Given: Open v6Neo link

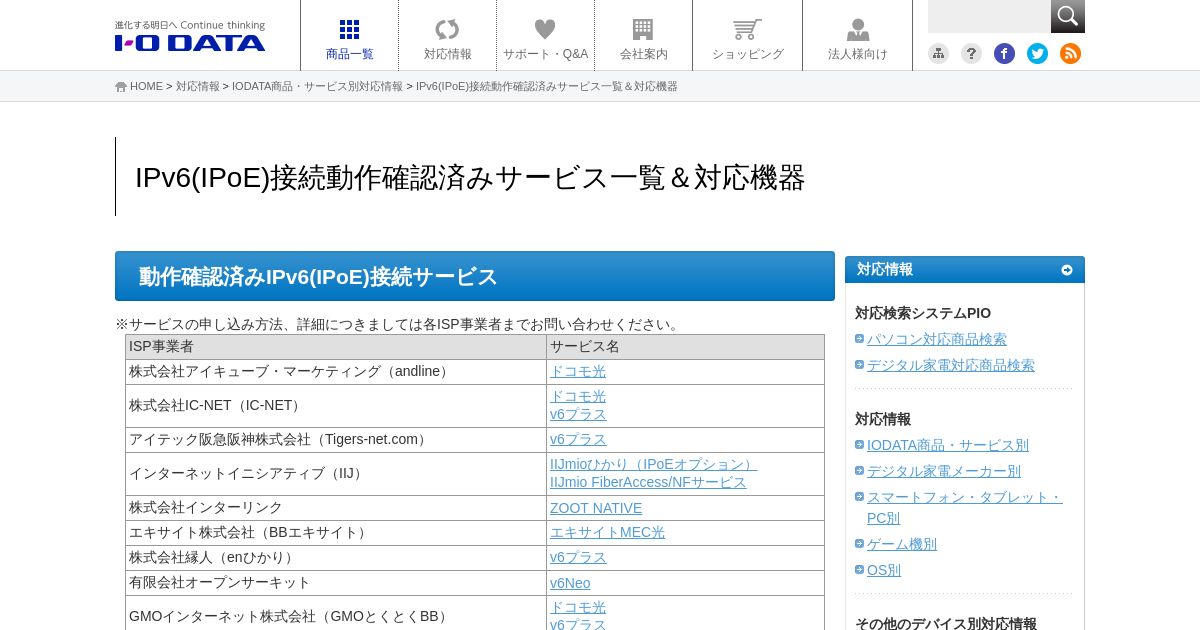Looking at the screenshot, I should coord(570,583).
